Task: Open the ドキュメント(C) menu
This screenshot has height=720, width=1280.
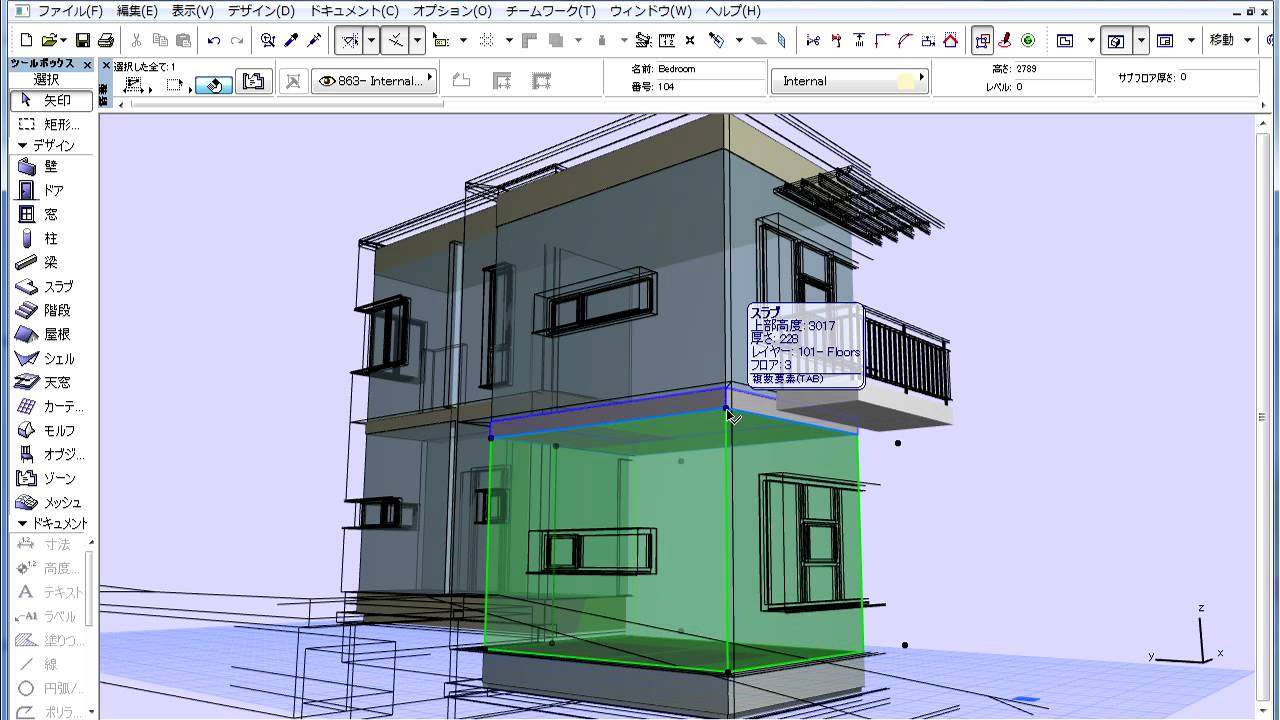Action: coord(354,11)
